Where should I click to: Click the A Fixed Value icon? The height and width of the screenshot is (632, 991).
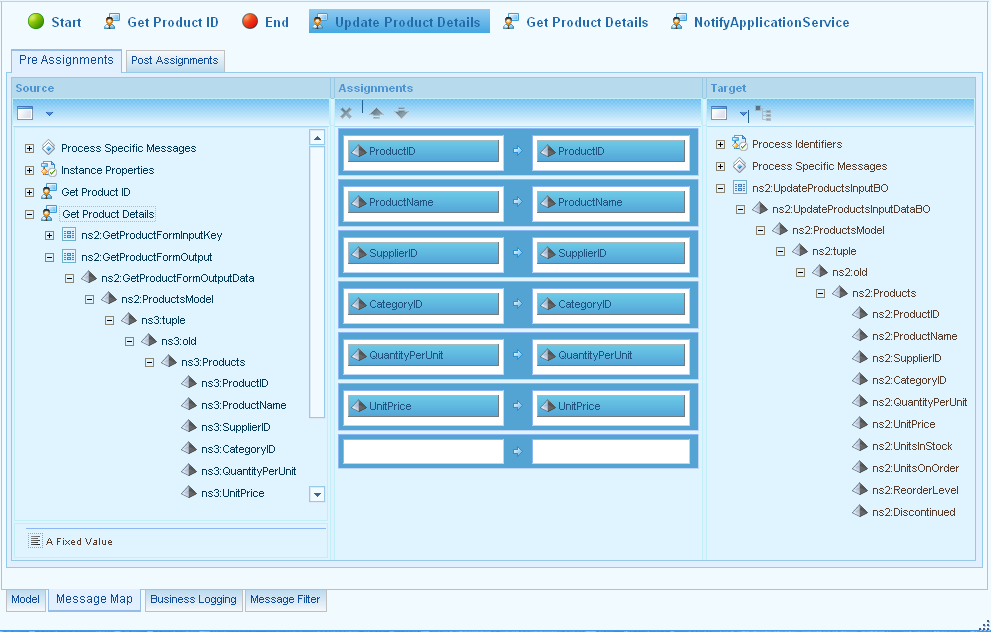click(x=35, y=541)
